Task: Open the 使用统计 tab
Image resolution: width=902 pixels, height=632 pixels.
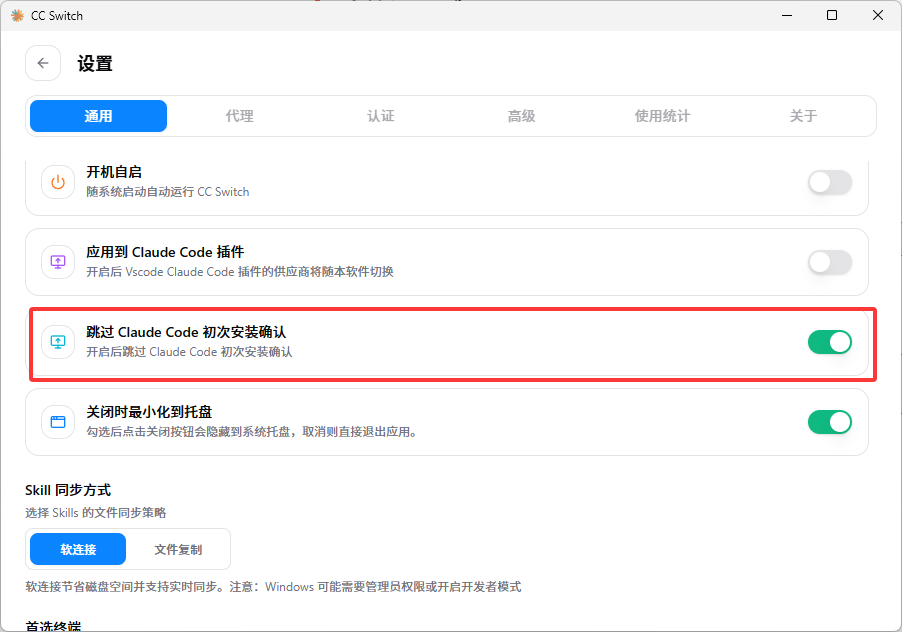Action: [x=662, y=116]
